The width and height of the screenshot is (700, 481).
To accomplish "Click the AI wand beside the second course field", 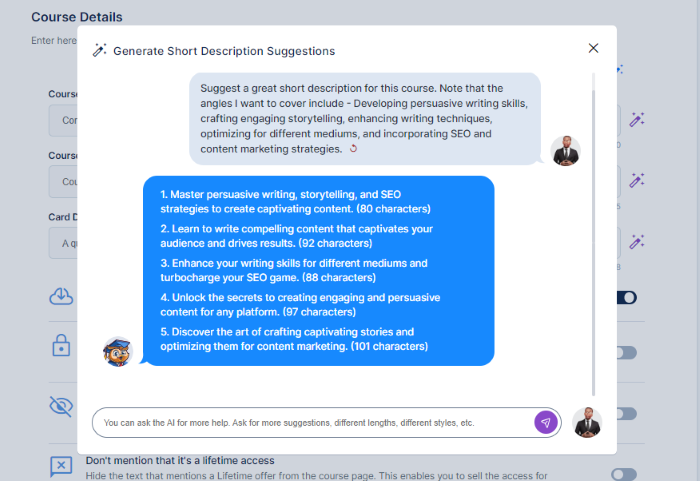I will coord(637,180).
